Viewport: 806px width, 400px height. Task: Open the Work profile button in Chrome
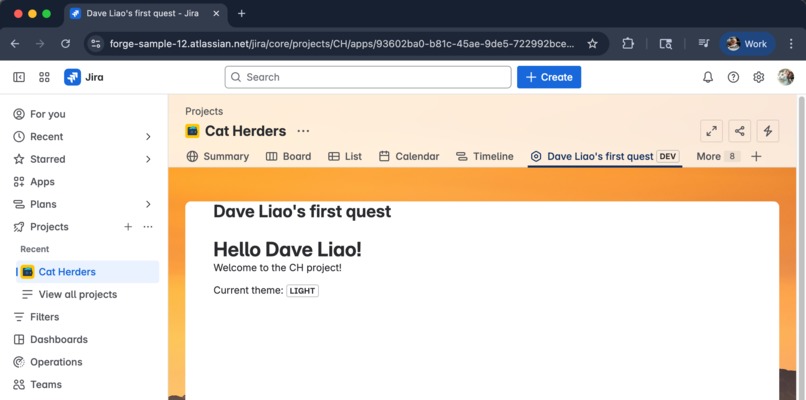pos(746,44)
